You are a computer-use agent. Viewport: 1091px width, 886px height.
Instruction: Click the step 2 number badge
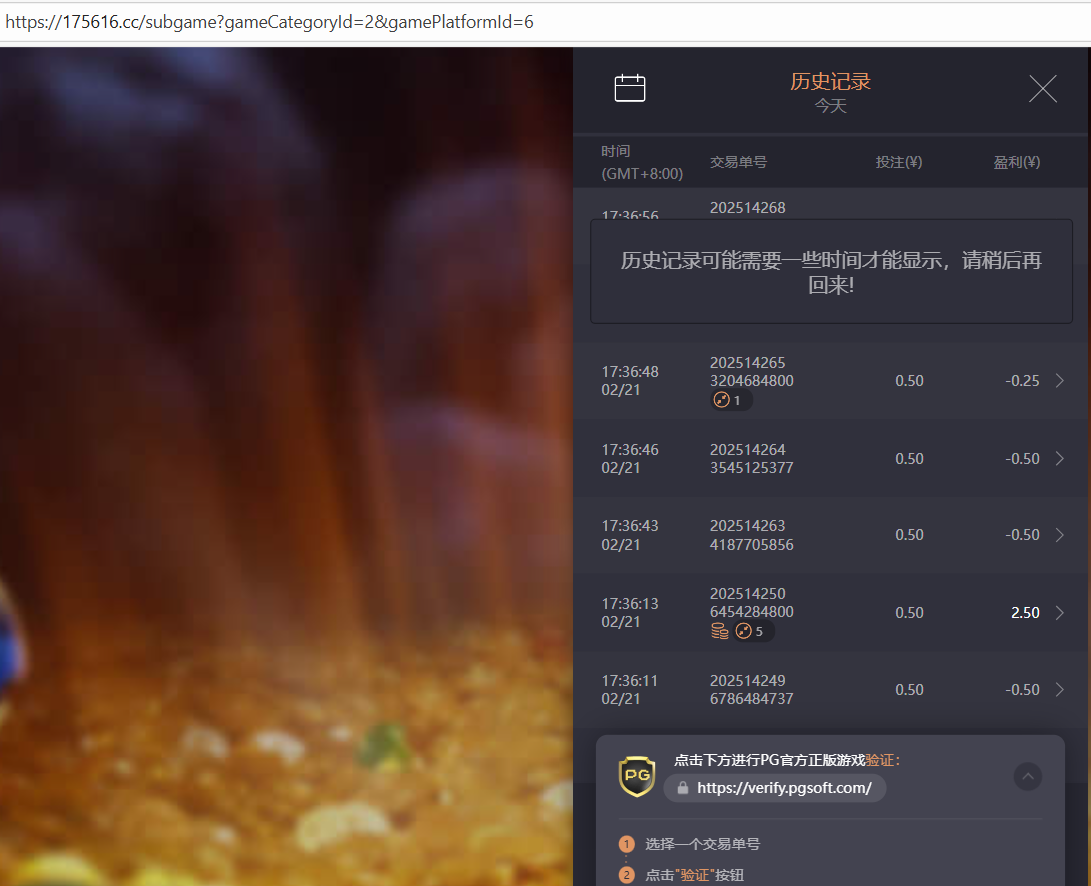627,875
